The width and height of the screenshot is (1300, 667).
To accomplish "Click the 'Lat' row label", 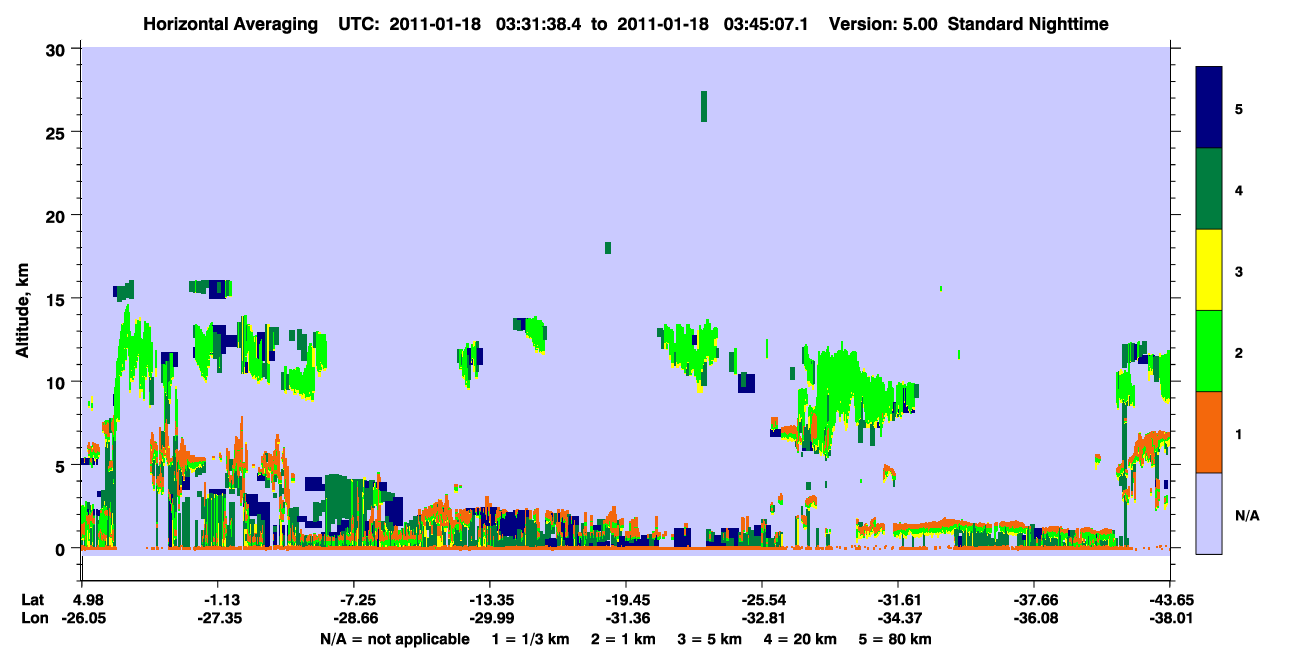I will point(32,600).
